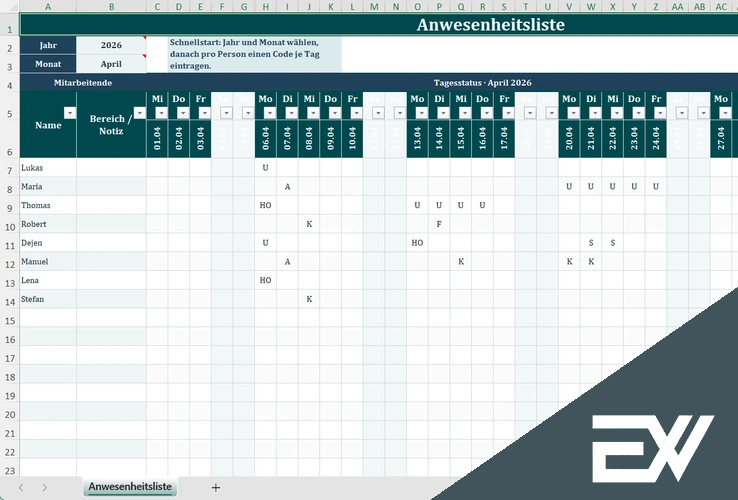Click Robert's F entry on 14.04
The height and width of the screenshot is (500, 738).
point(438,224)
